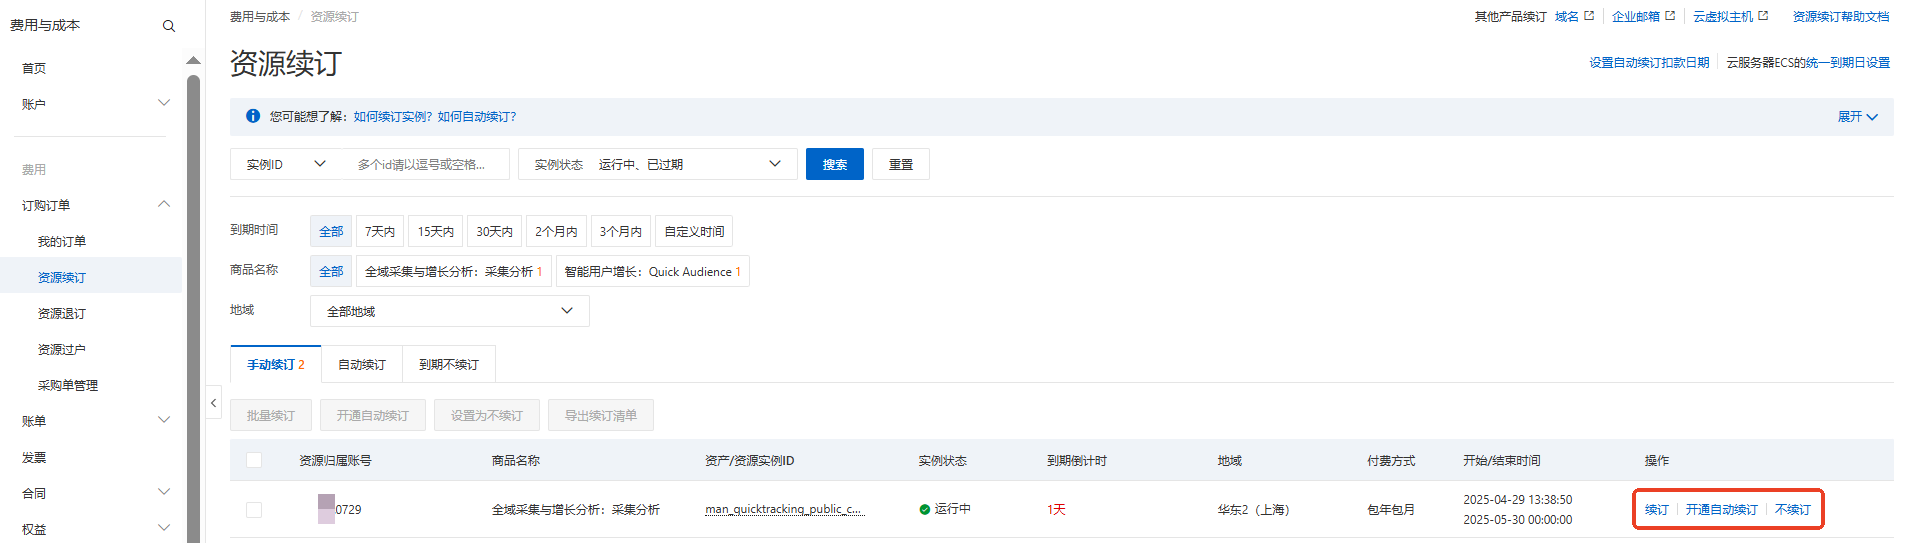Open man_quicktracking_public_c... instance link
This screenshot has height=543, width=1917.
click(x=784, y=509)
